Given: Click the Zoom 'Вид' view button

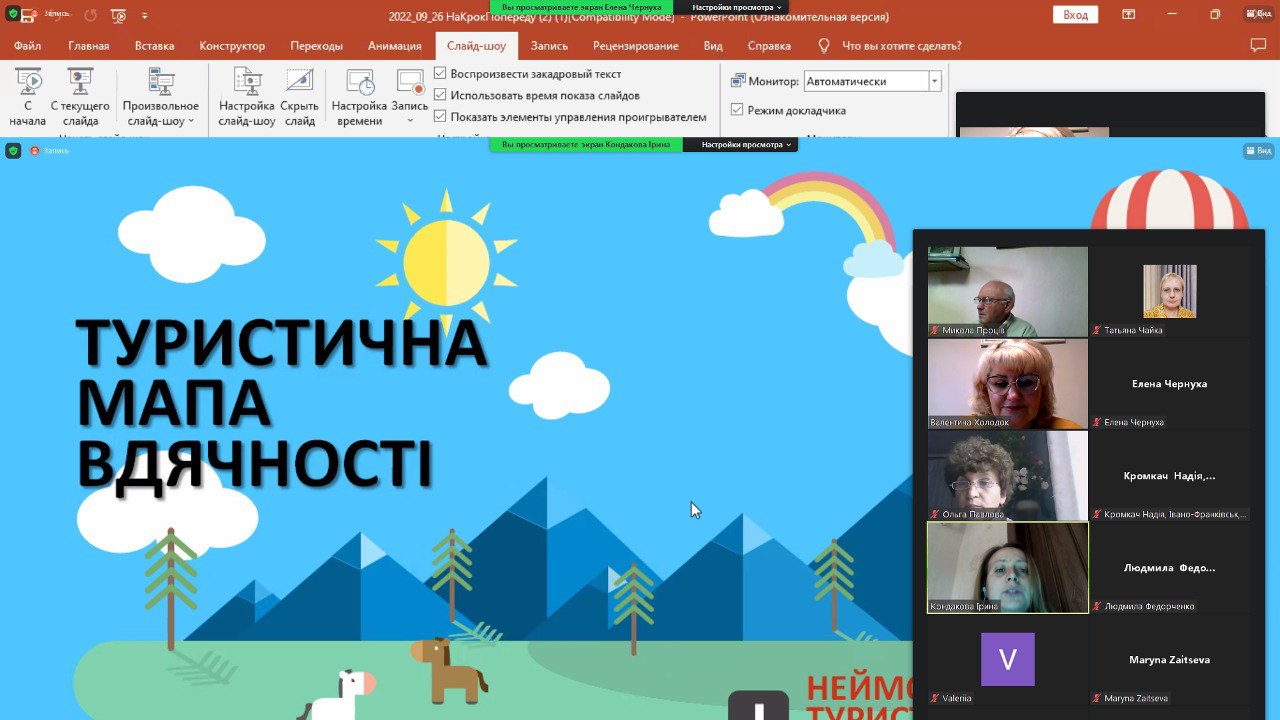Looking at the screenshot, I should point(1258,151).
